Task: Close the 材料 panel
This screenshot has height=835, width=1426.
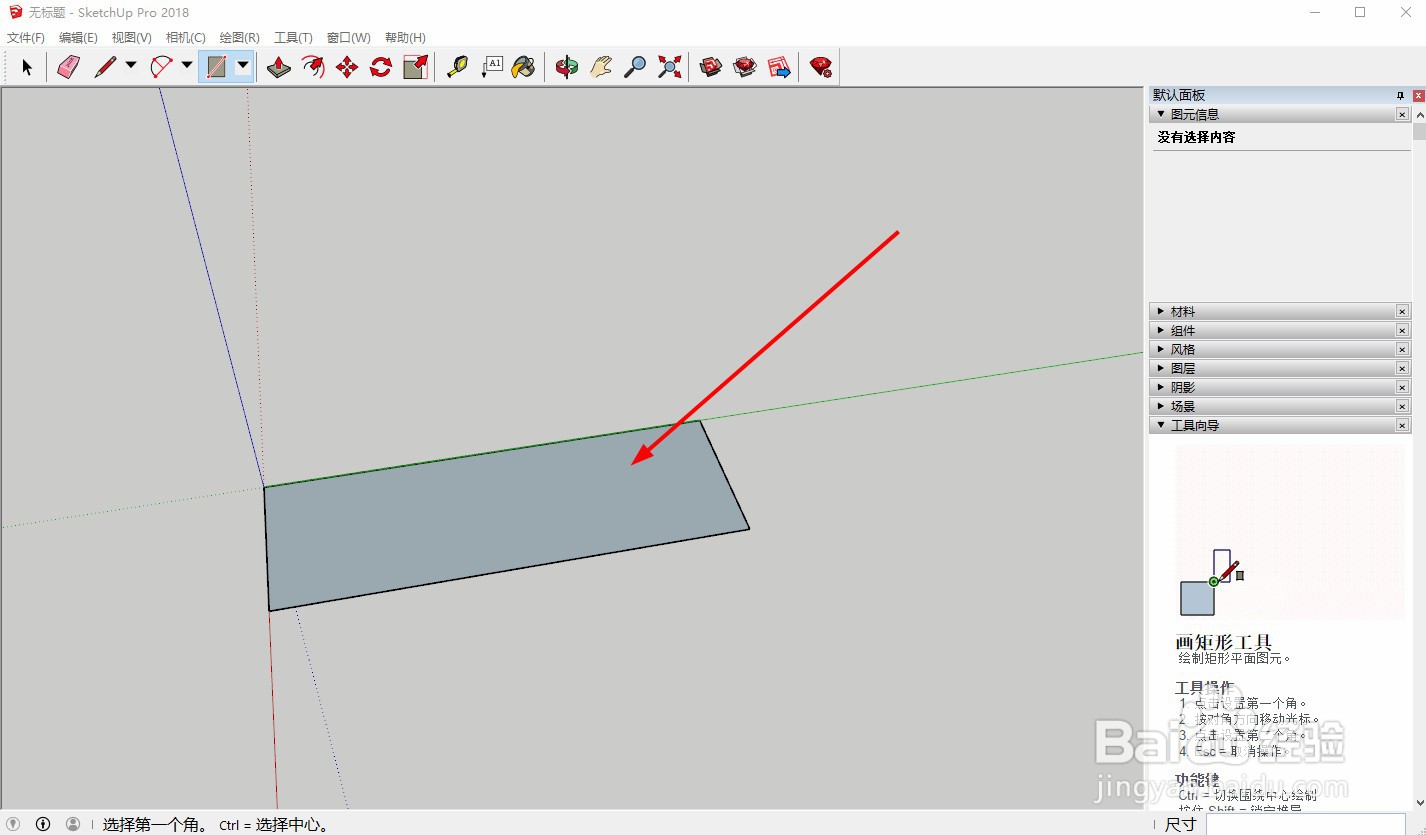Action: pyautogui.click(x=1402, y=312)
